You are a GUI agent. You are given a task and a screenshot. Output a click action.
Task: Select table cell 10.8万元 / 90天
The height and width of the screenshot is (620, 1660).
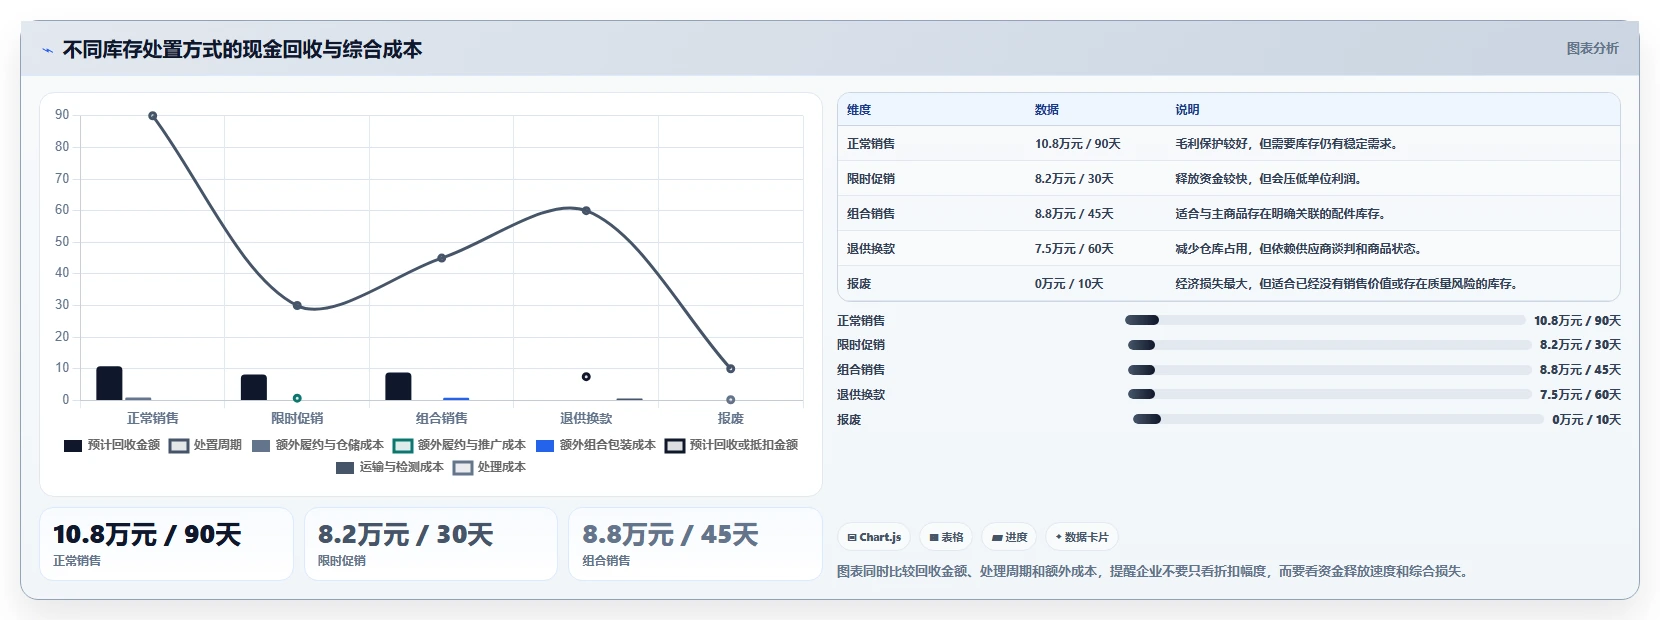click(x=1078, y=144)
